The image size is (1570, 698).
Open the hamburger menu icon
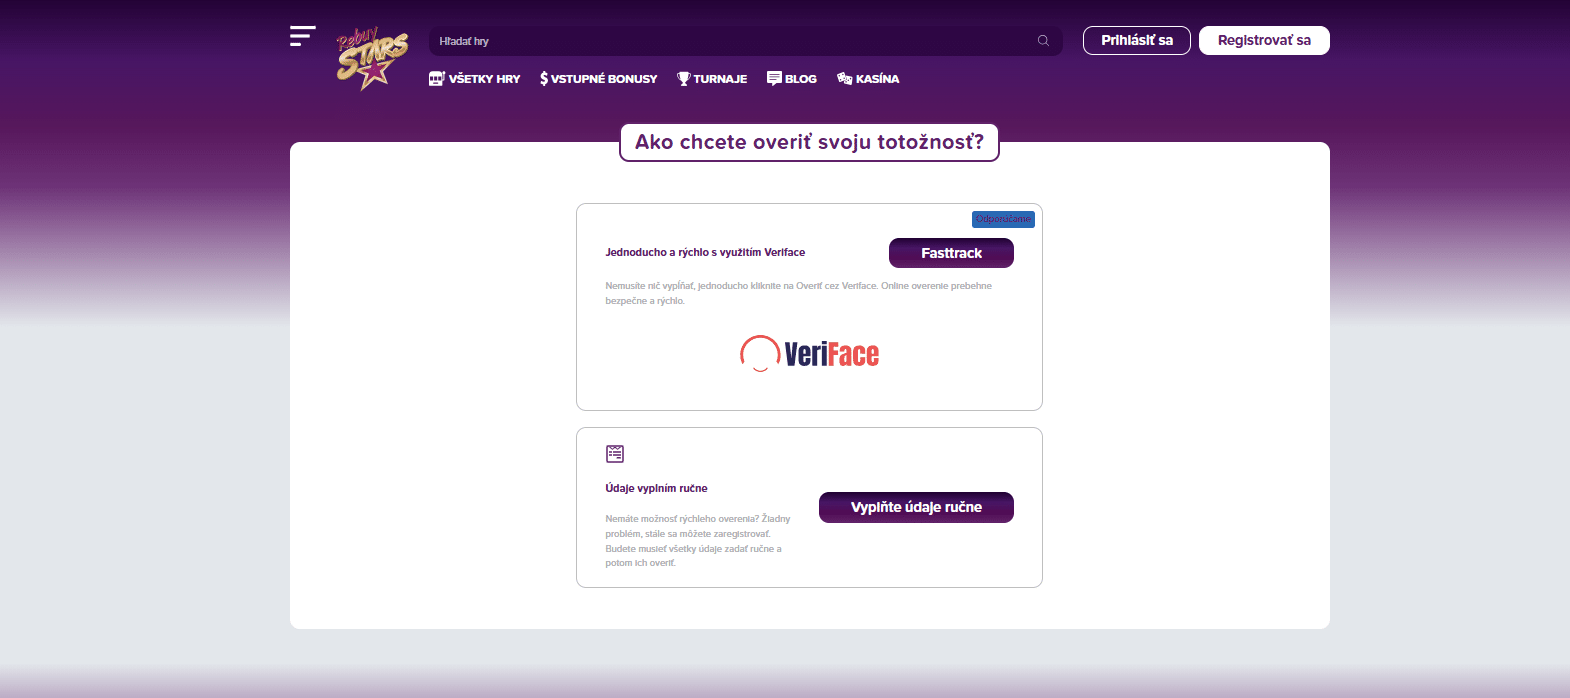tap(303, 36)
